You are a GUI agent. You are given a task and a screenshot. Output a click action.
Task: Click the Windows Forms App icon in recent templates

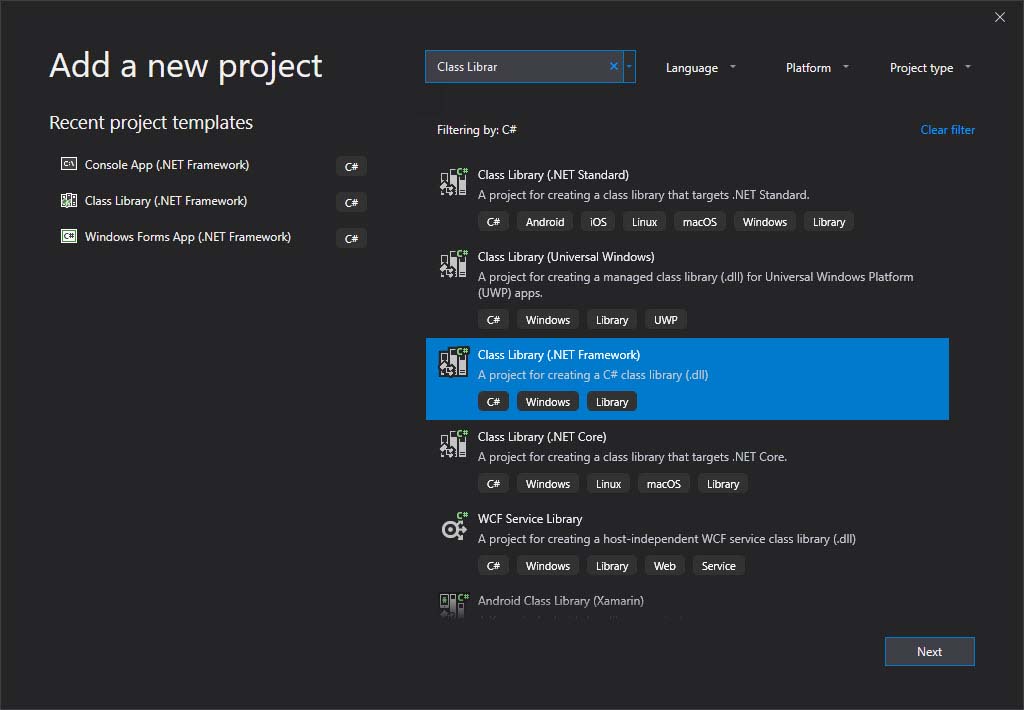[x=69, y=236]
